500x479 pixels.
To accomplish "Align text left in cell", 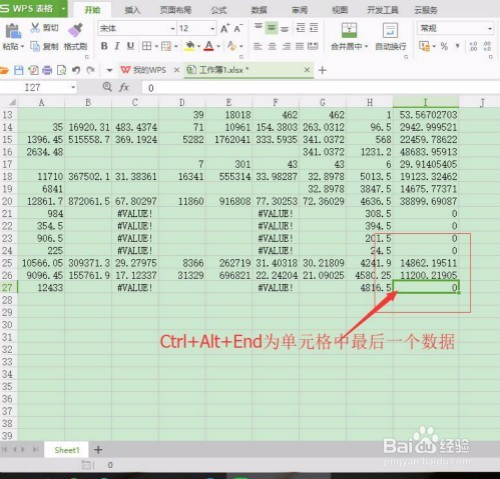I will (257, 46).
